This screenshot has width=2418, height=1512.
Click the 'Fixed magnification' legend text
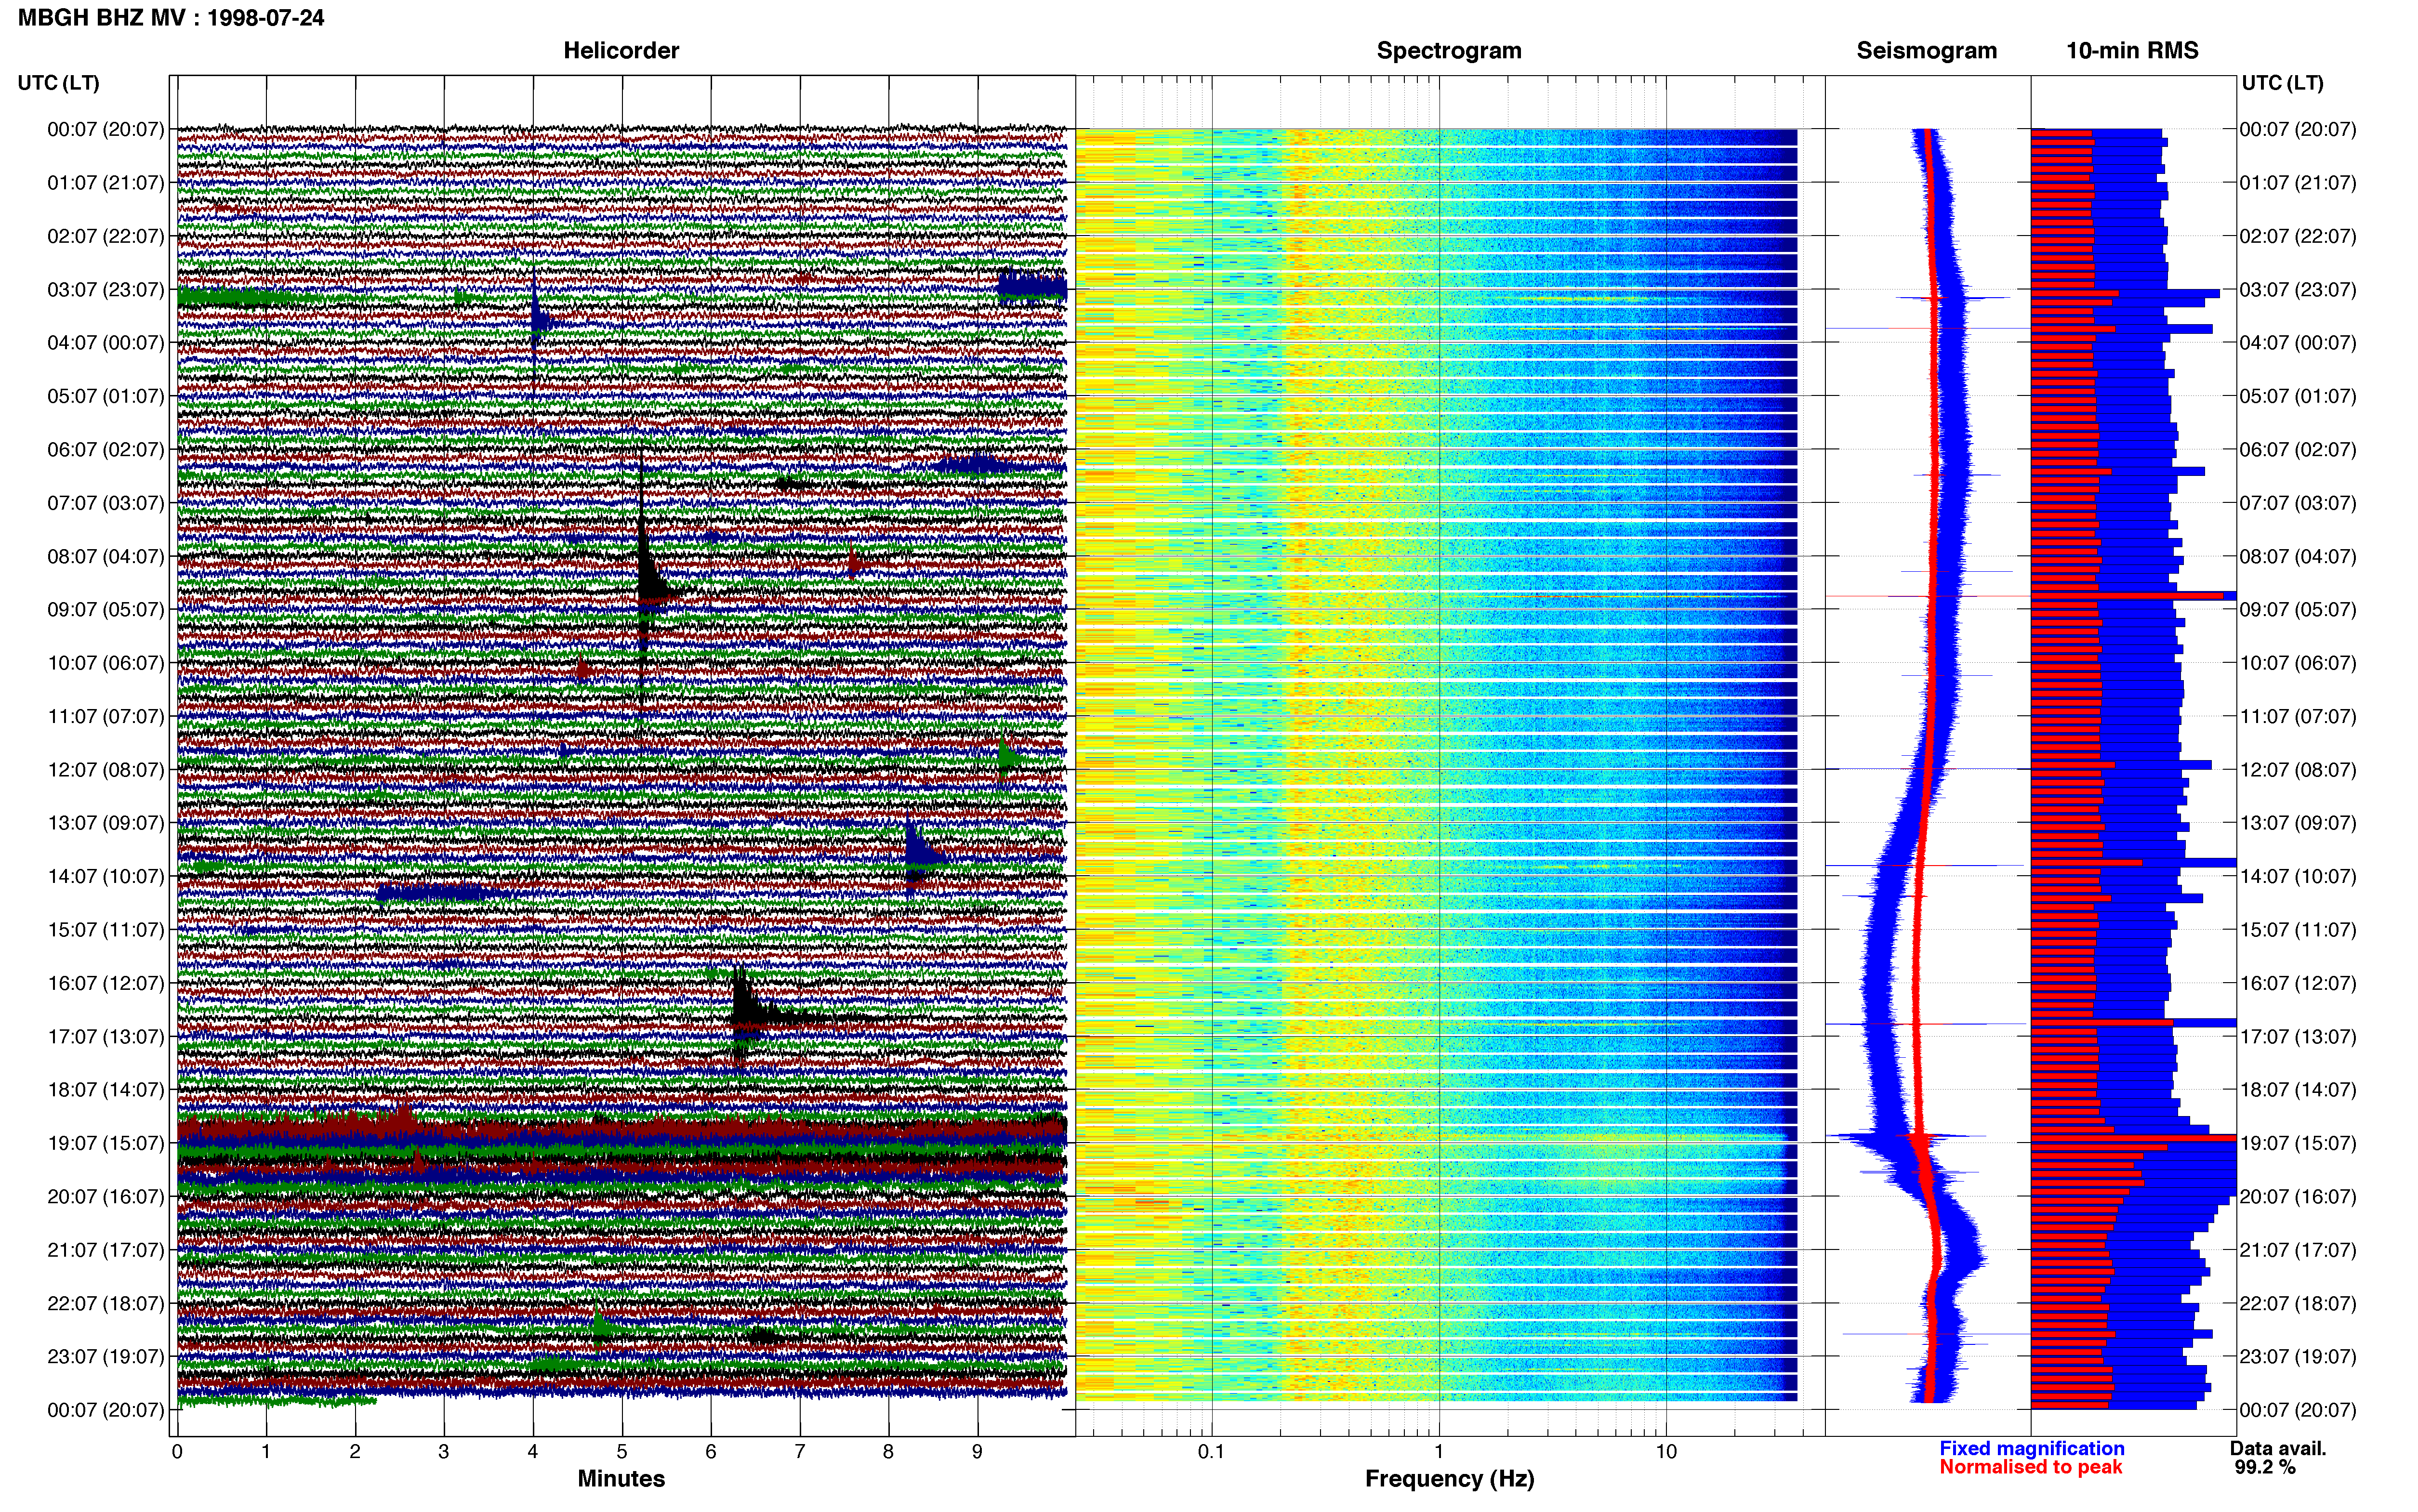pyautogui.click(x=2032, y=1449)
